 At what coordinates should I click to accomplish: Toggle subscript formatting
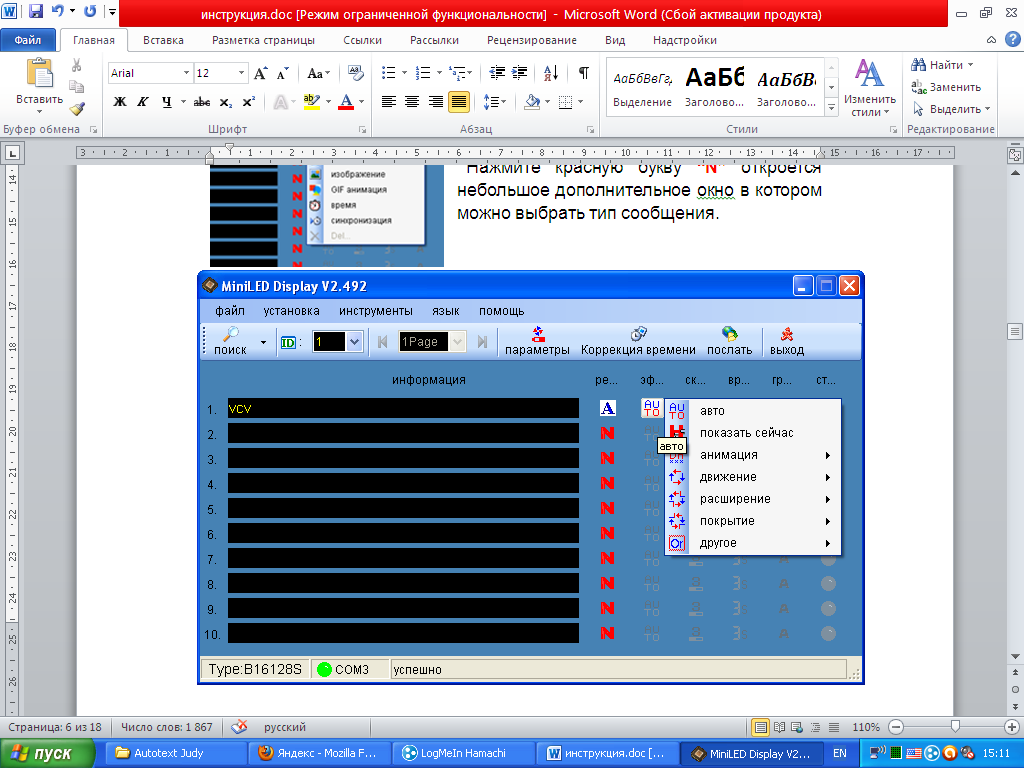click(225, 101)
